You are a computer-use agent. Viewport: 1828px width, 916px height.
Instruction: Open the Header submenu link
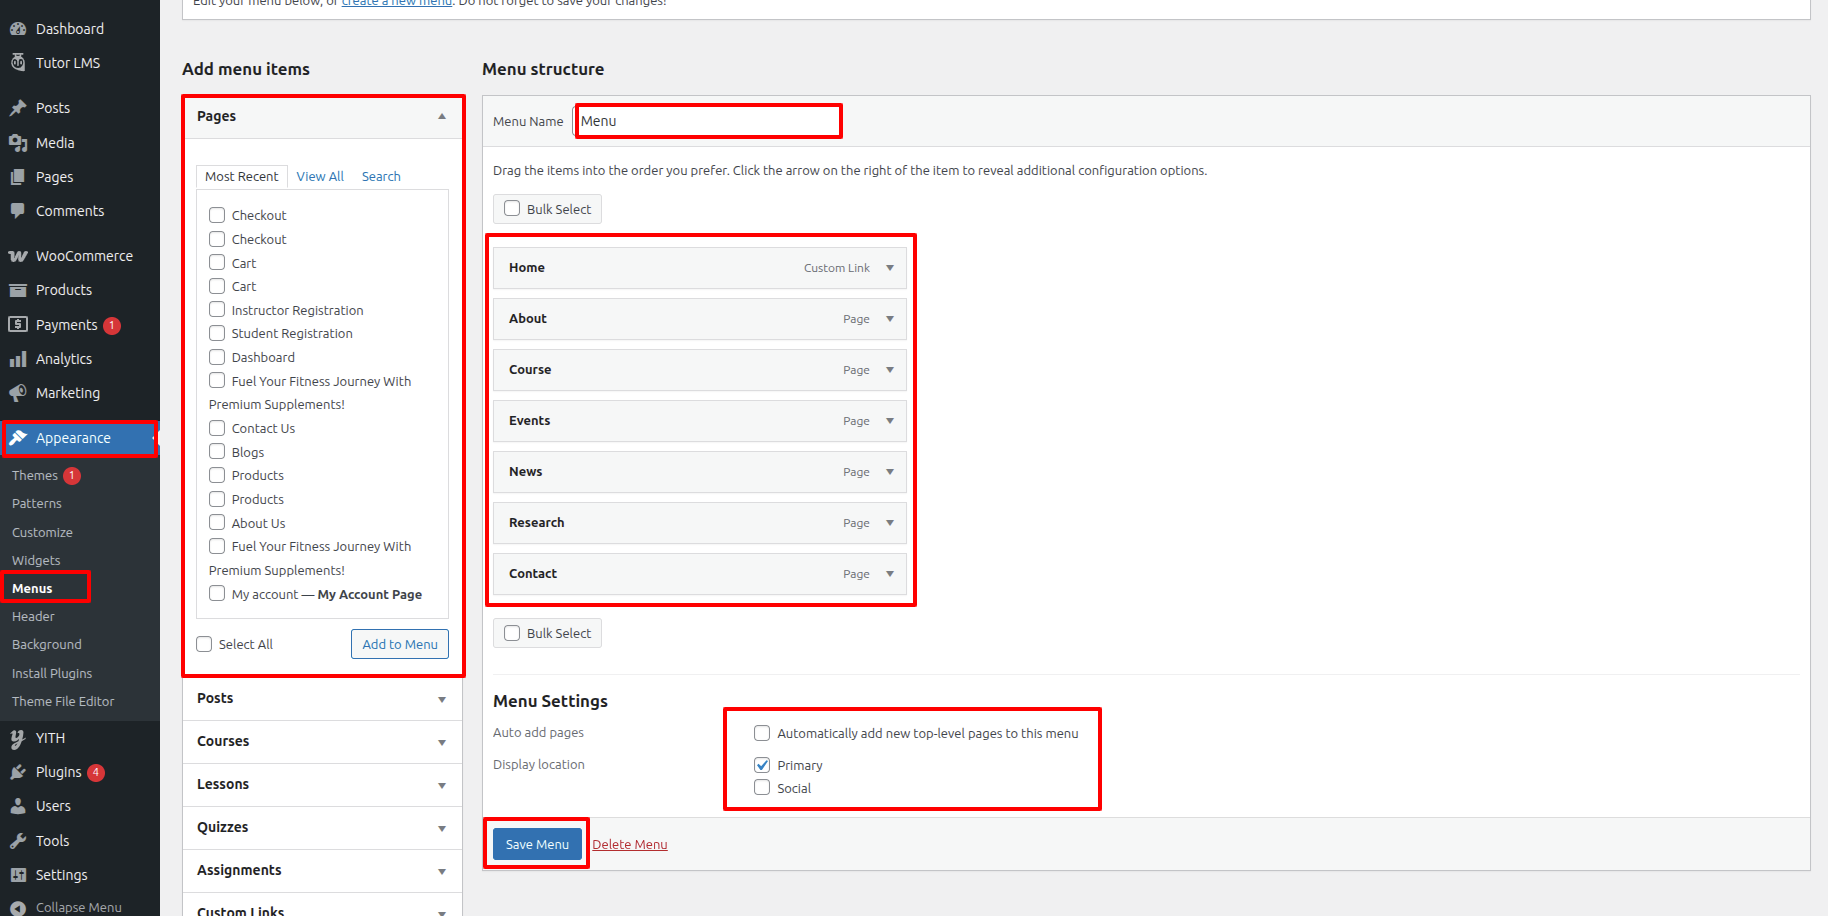click(33, 617)
